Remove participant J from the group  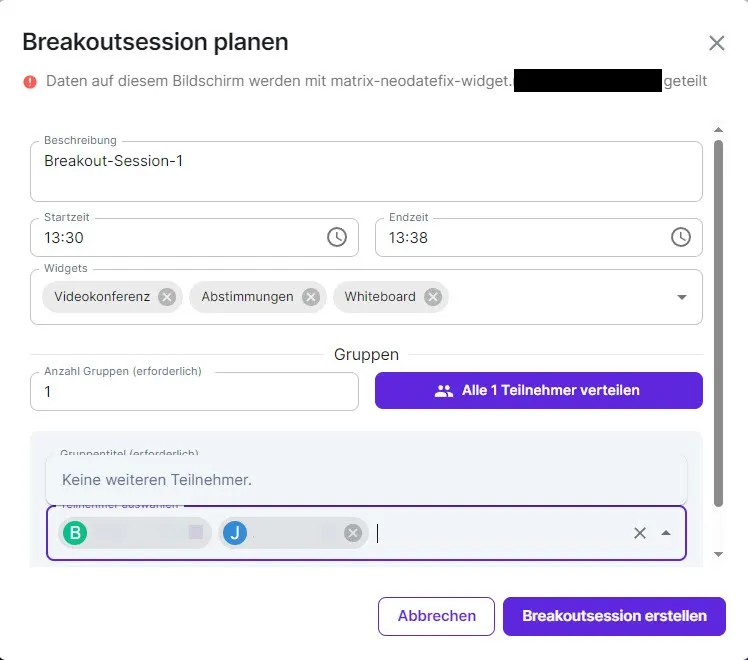point(352,533)
